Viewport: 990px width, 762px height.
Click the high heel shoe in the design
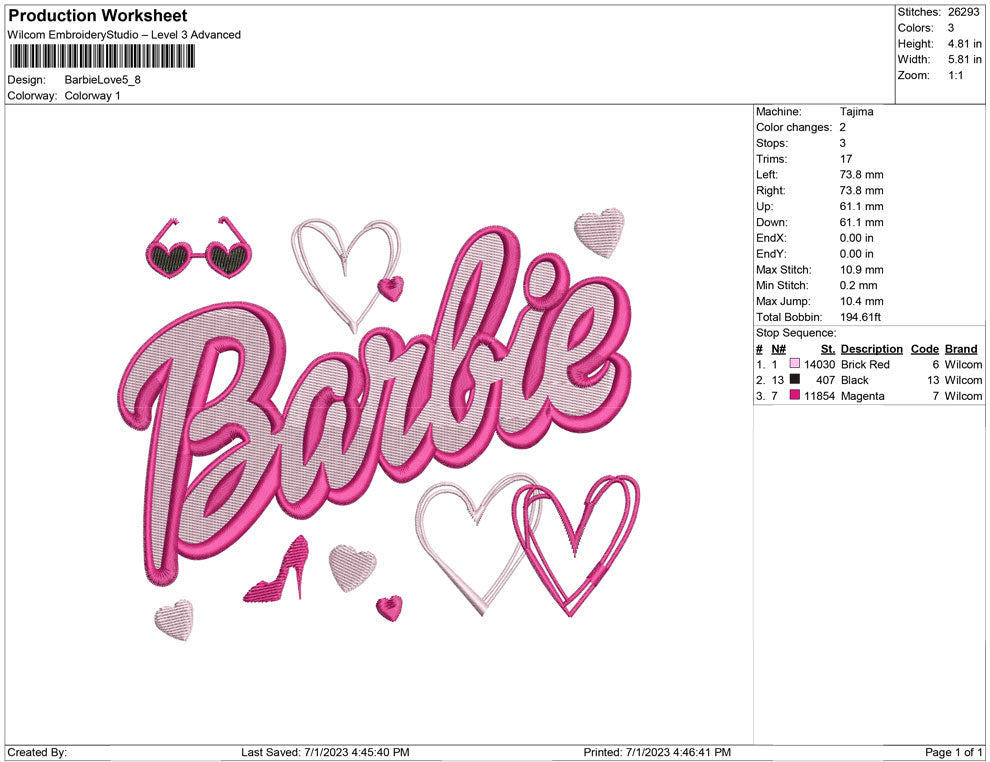point(277,569)
